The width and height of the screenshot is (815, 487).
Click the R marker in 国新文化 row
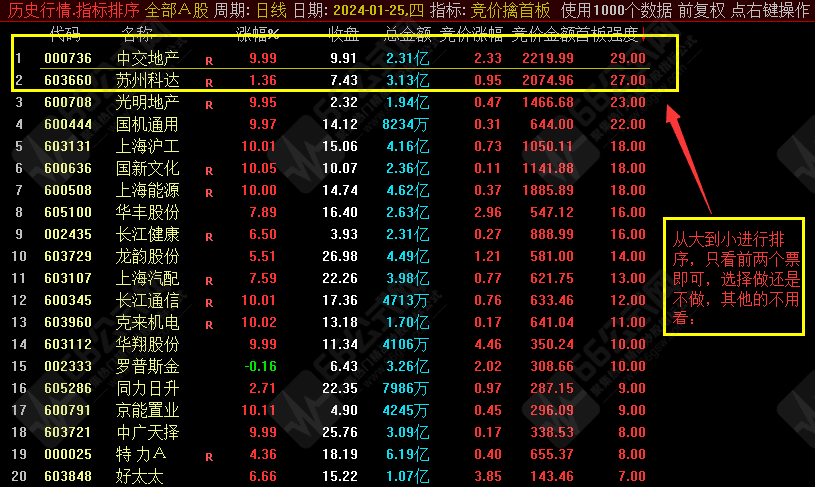(209, 171)
